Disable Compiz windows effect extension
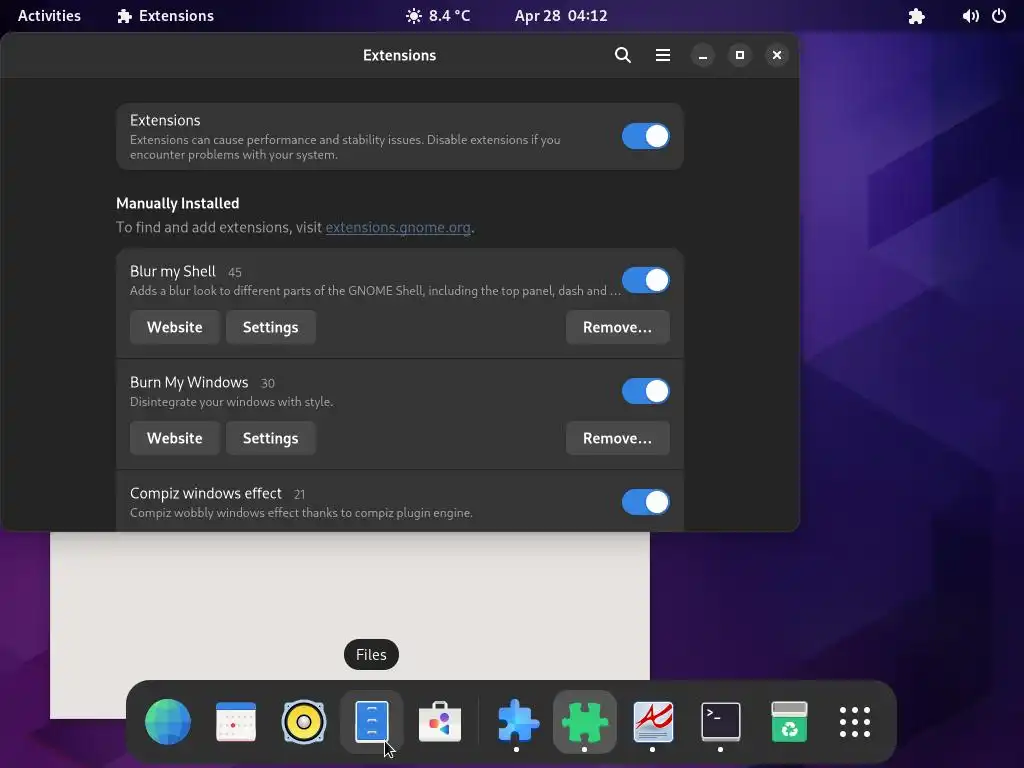 (x=645, y=502)
